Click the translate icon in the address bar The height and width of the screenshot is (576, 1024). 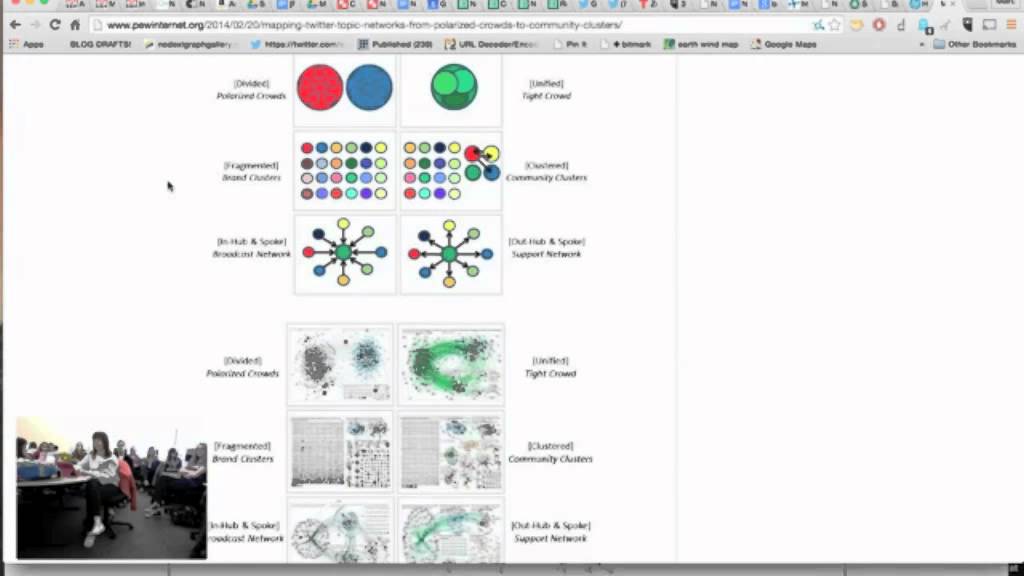click(x=818, y=25)
